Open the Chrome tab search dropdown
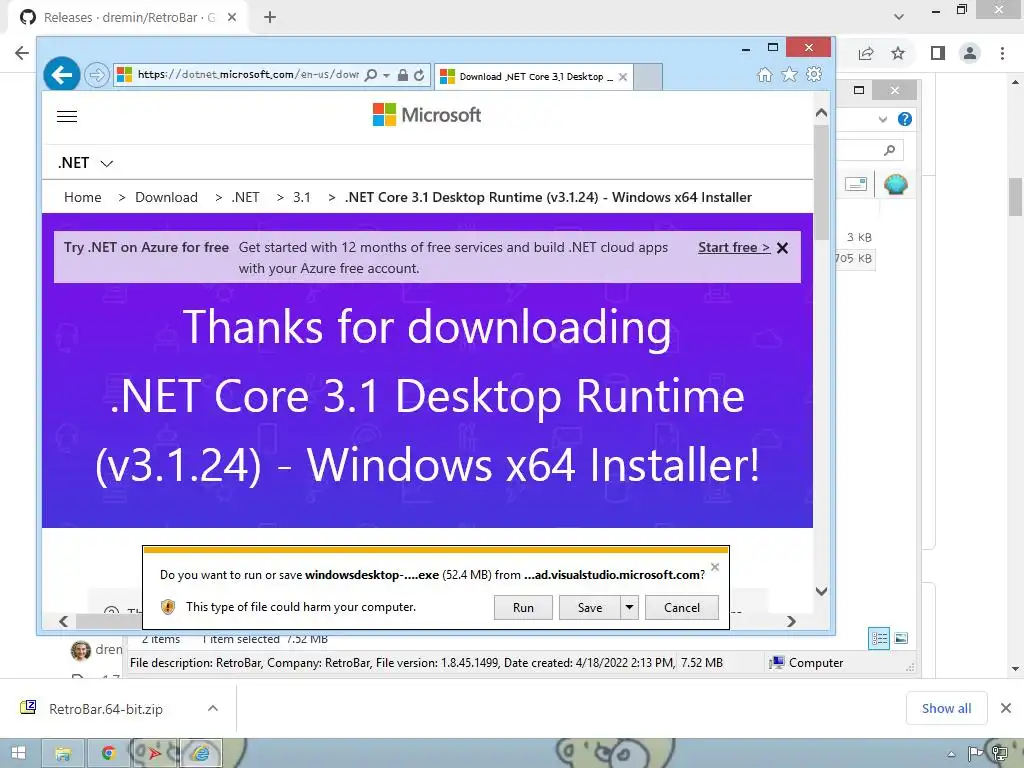 (899, 17)
